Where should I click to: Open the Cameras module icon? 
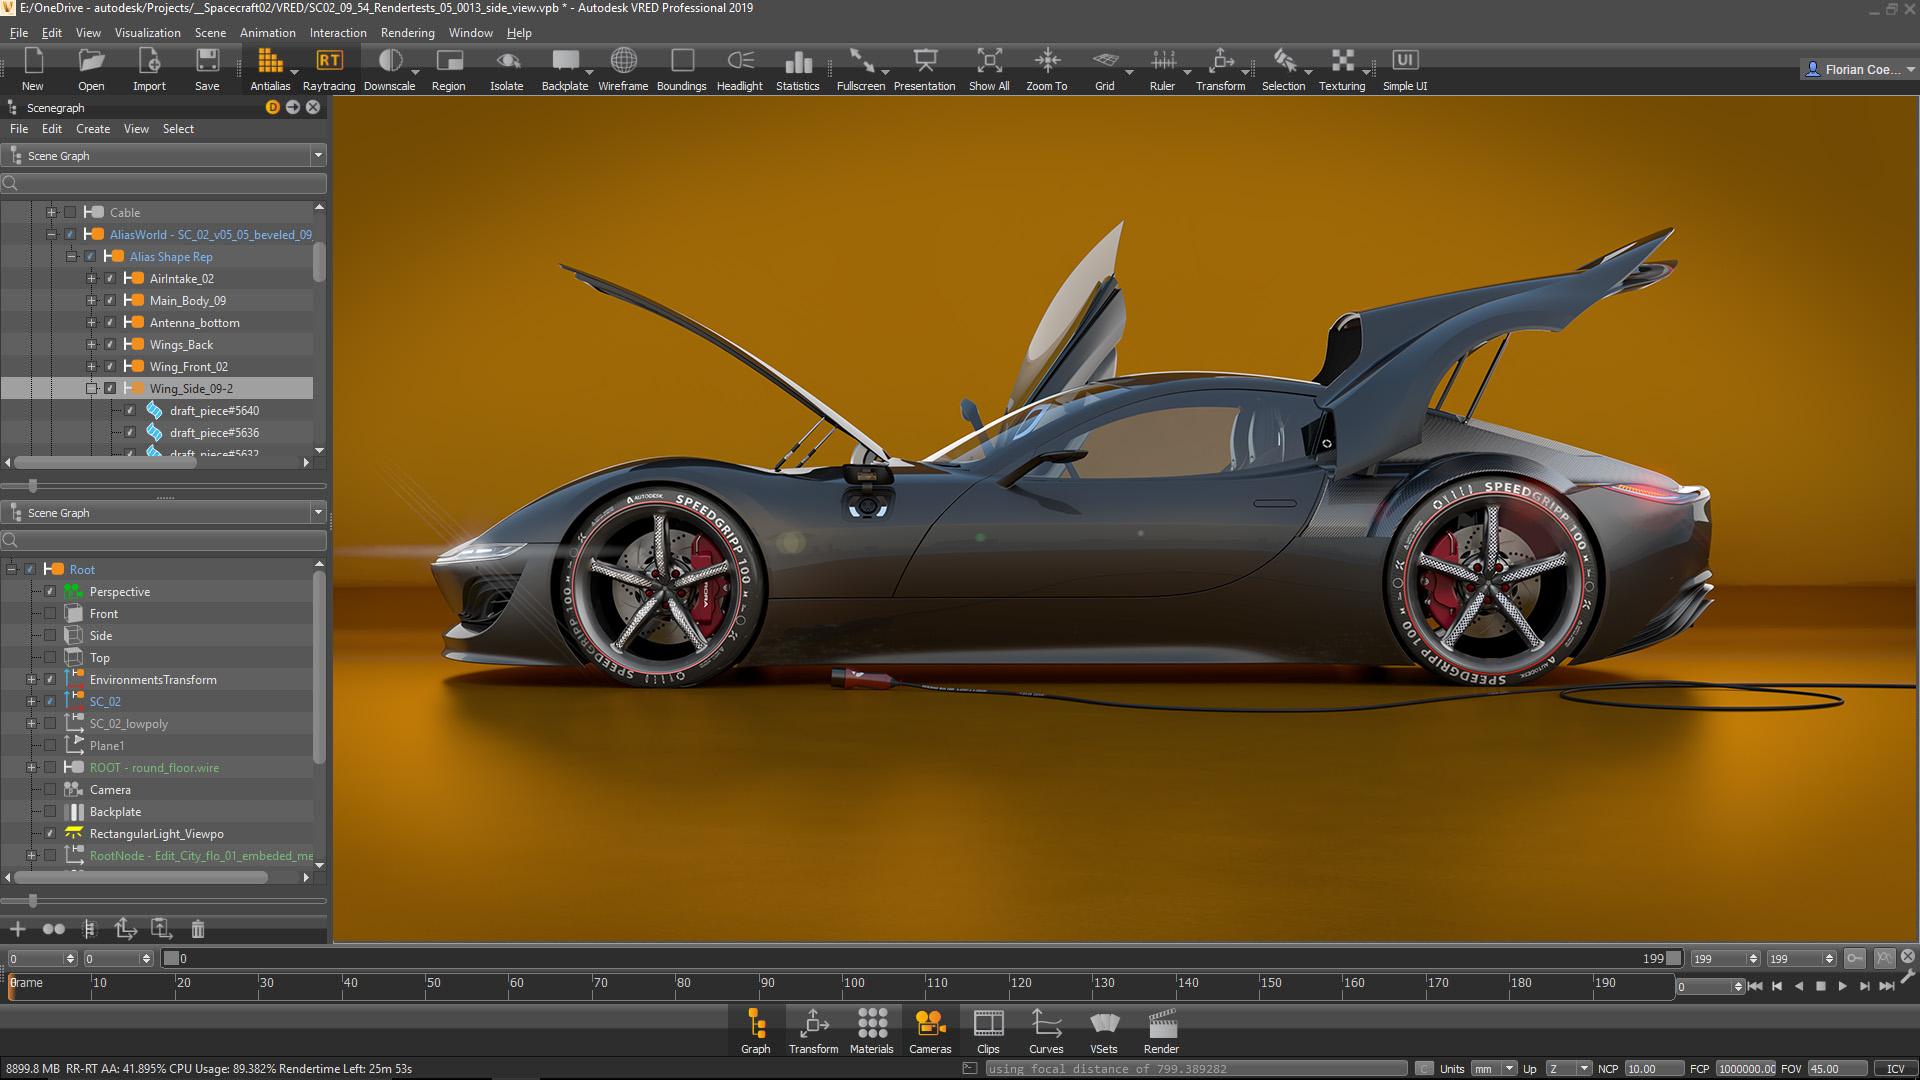(x=929, y=1025)
